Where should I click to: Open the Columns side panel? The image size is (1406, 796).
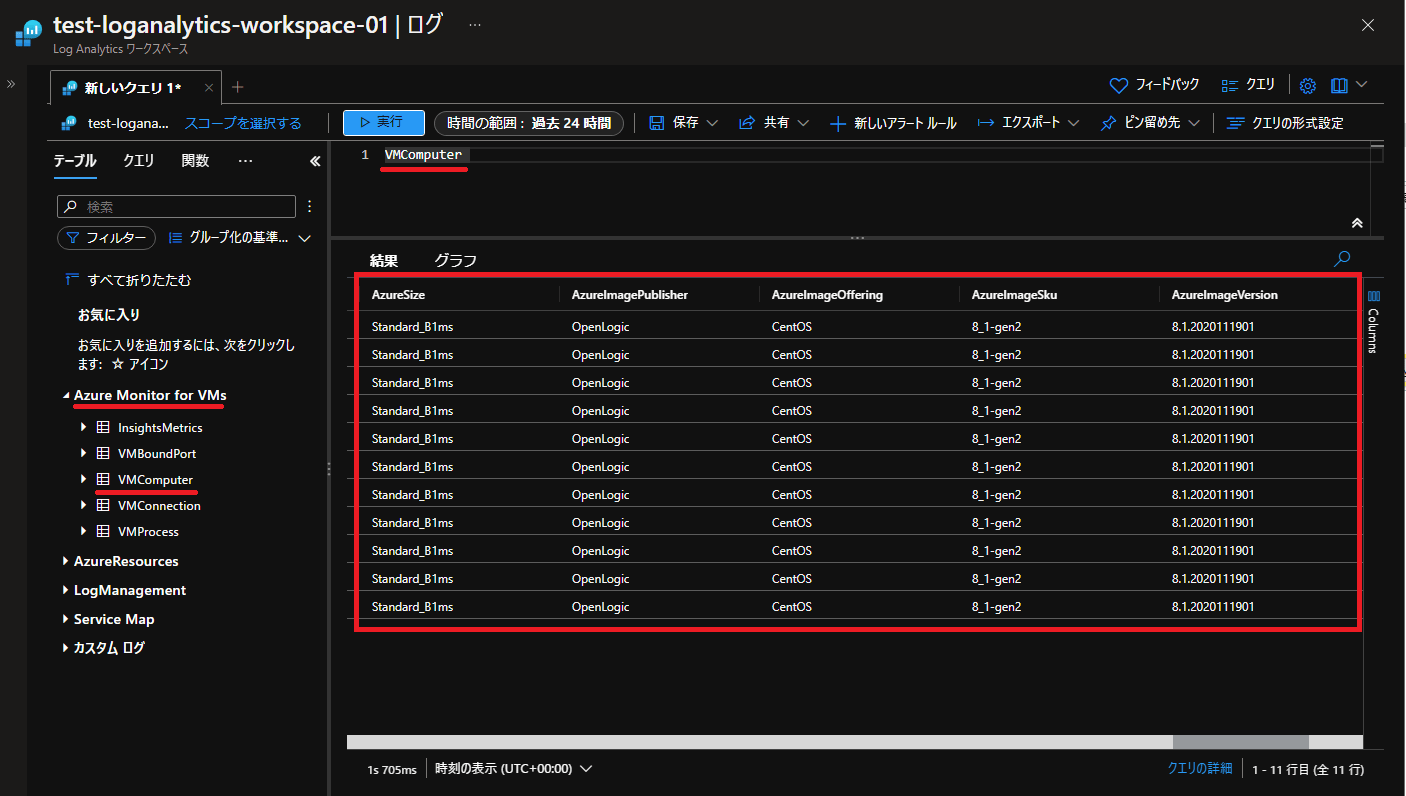[1373, 320]
